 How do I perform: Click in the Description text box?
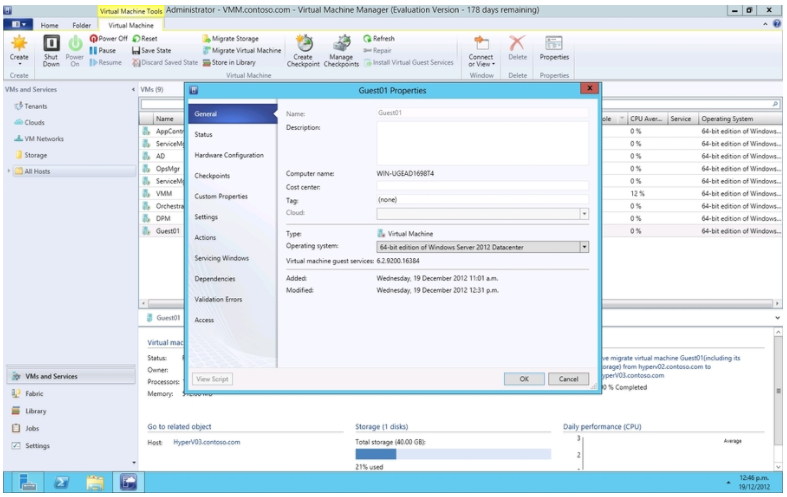point(482,144)
